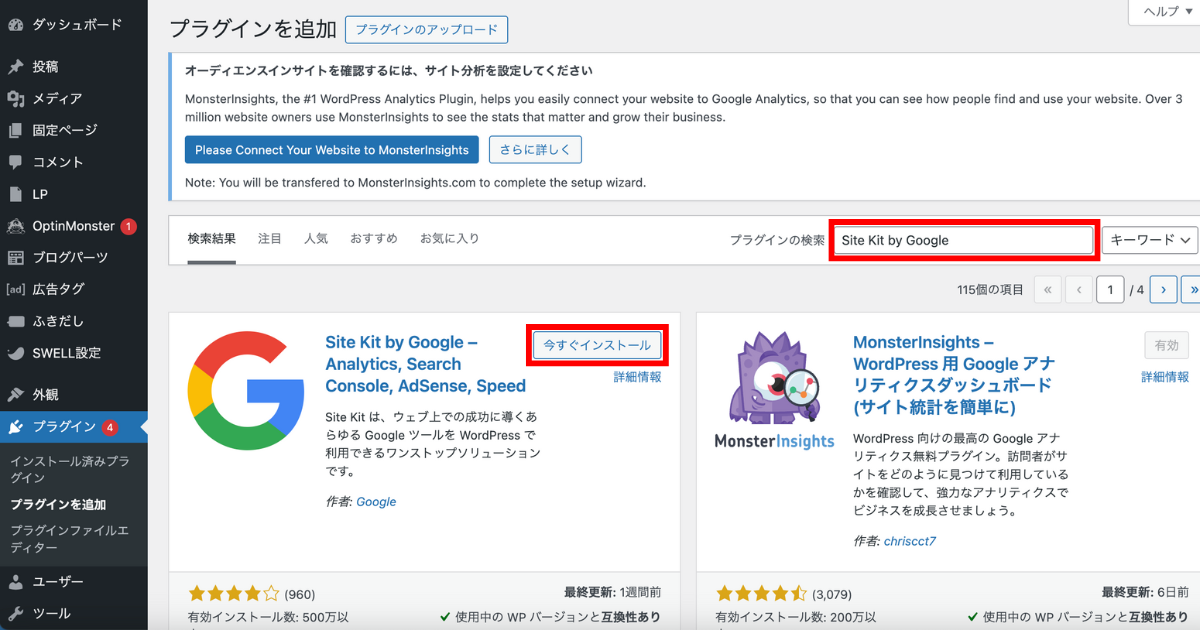1200x630 pixels.
Task: Click the プラグイン update count badge
Action: pyautogui.click(x=109, y=428)
